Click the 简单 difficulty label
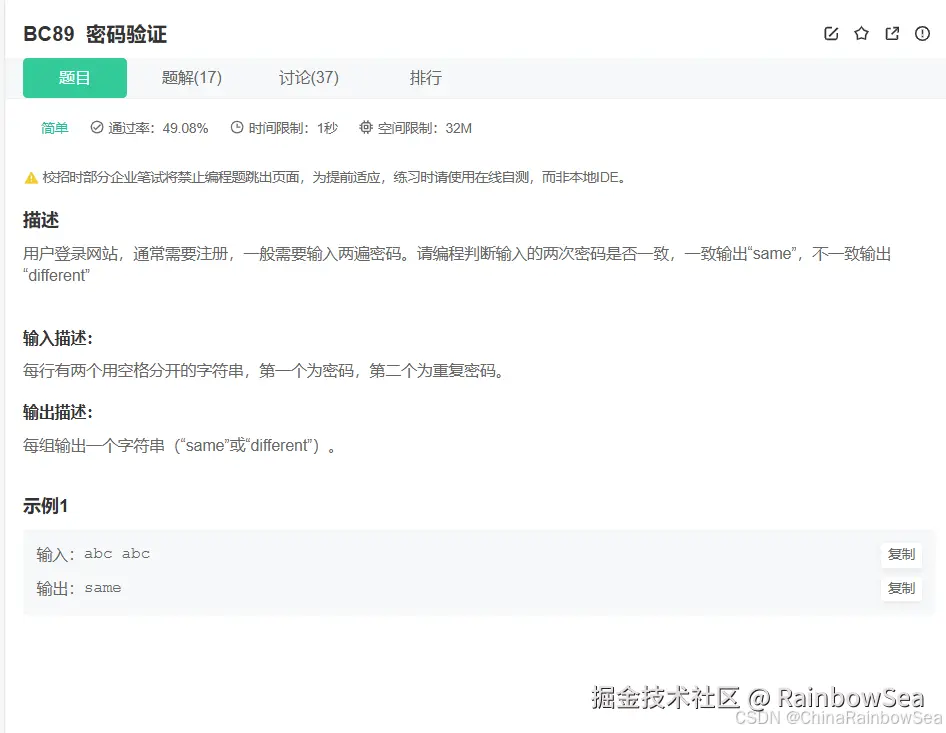This screenshot has width=946, height=733. point(54,128)
